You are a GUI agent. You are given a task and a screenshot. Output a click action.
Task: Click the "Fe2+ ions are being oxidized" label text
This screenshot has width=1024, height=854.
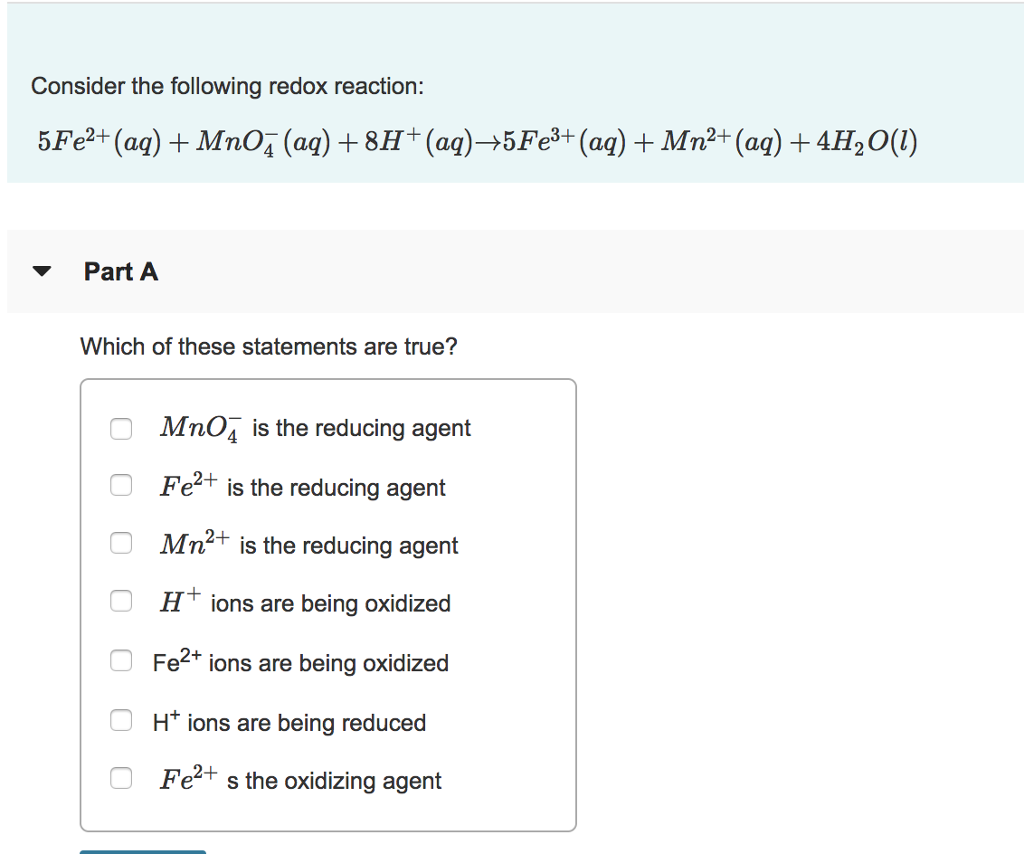(303, 660)
